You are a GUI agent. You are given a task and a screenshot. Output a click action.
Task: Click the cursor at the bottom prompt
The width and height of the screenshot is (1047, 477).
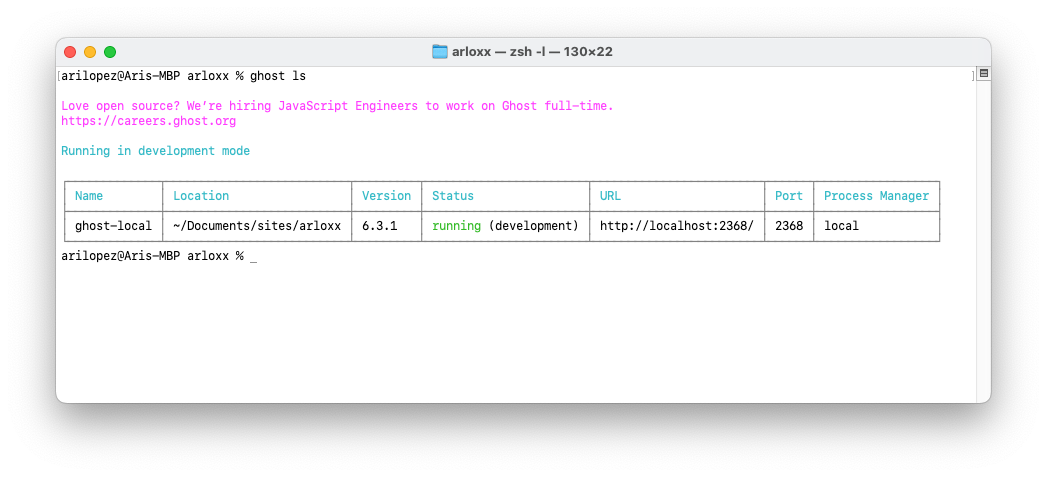pos(254,257)
